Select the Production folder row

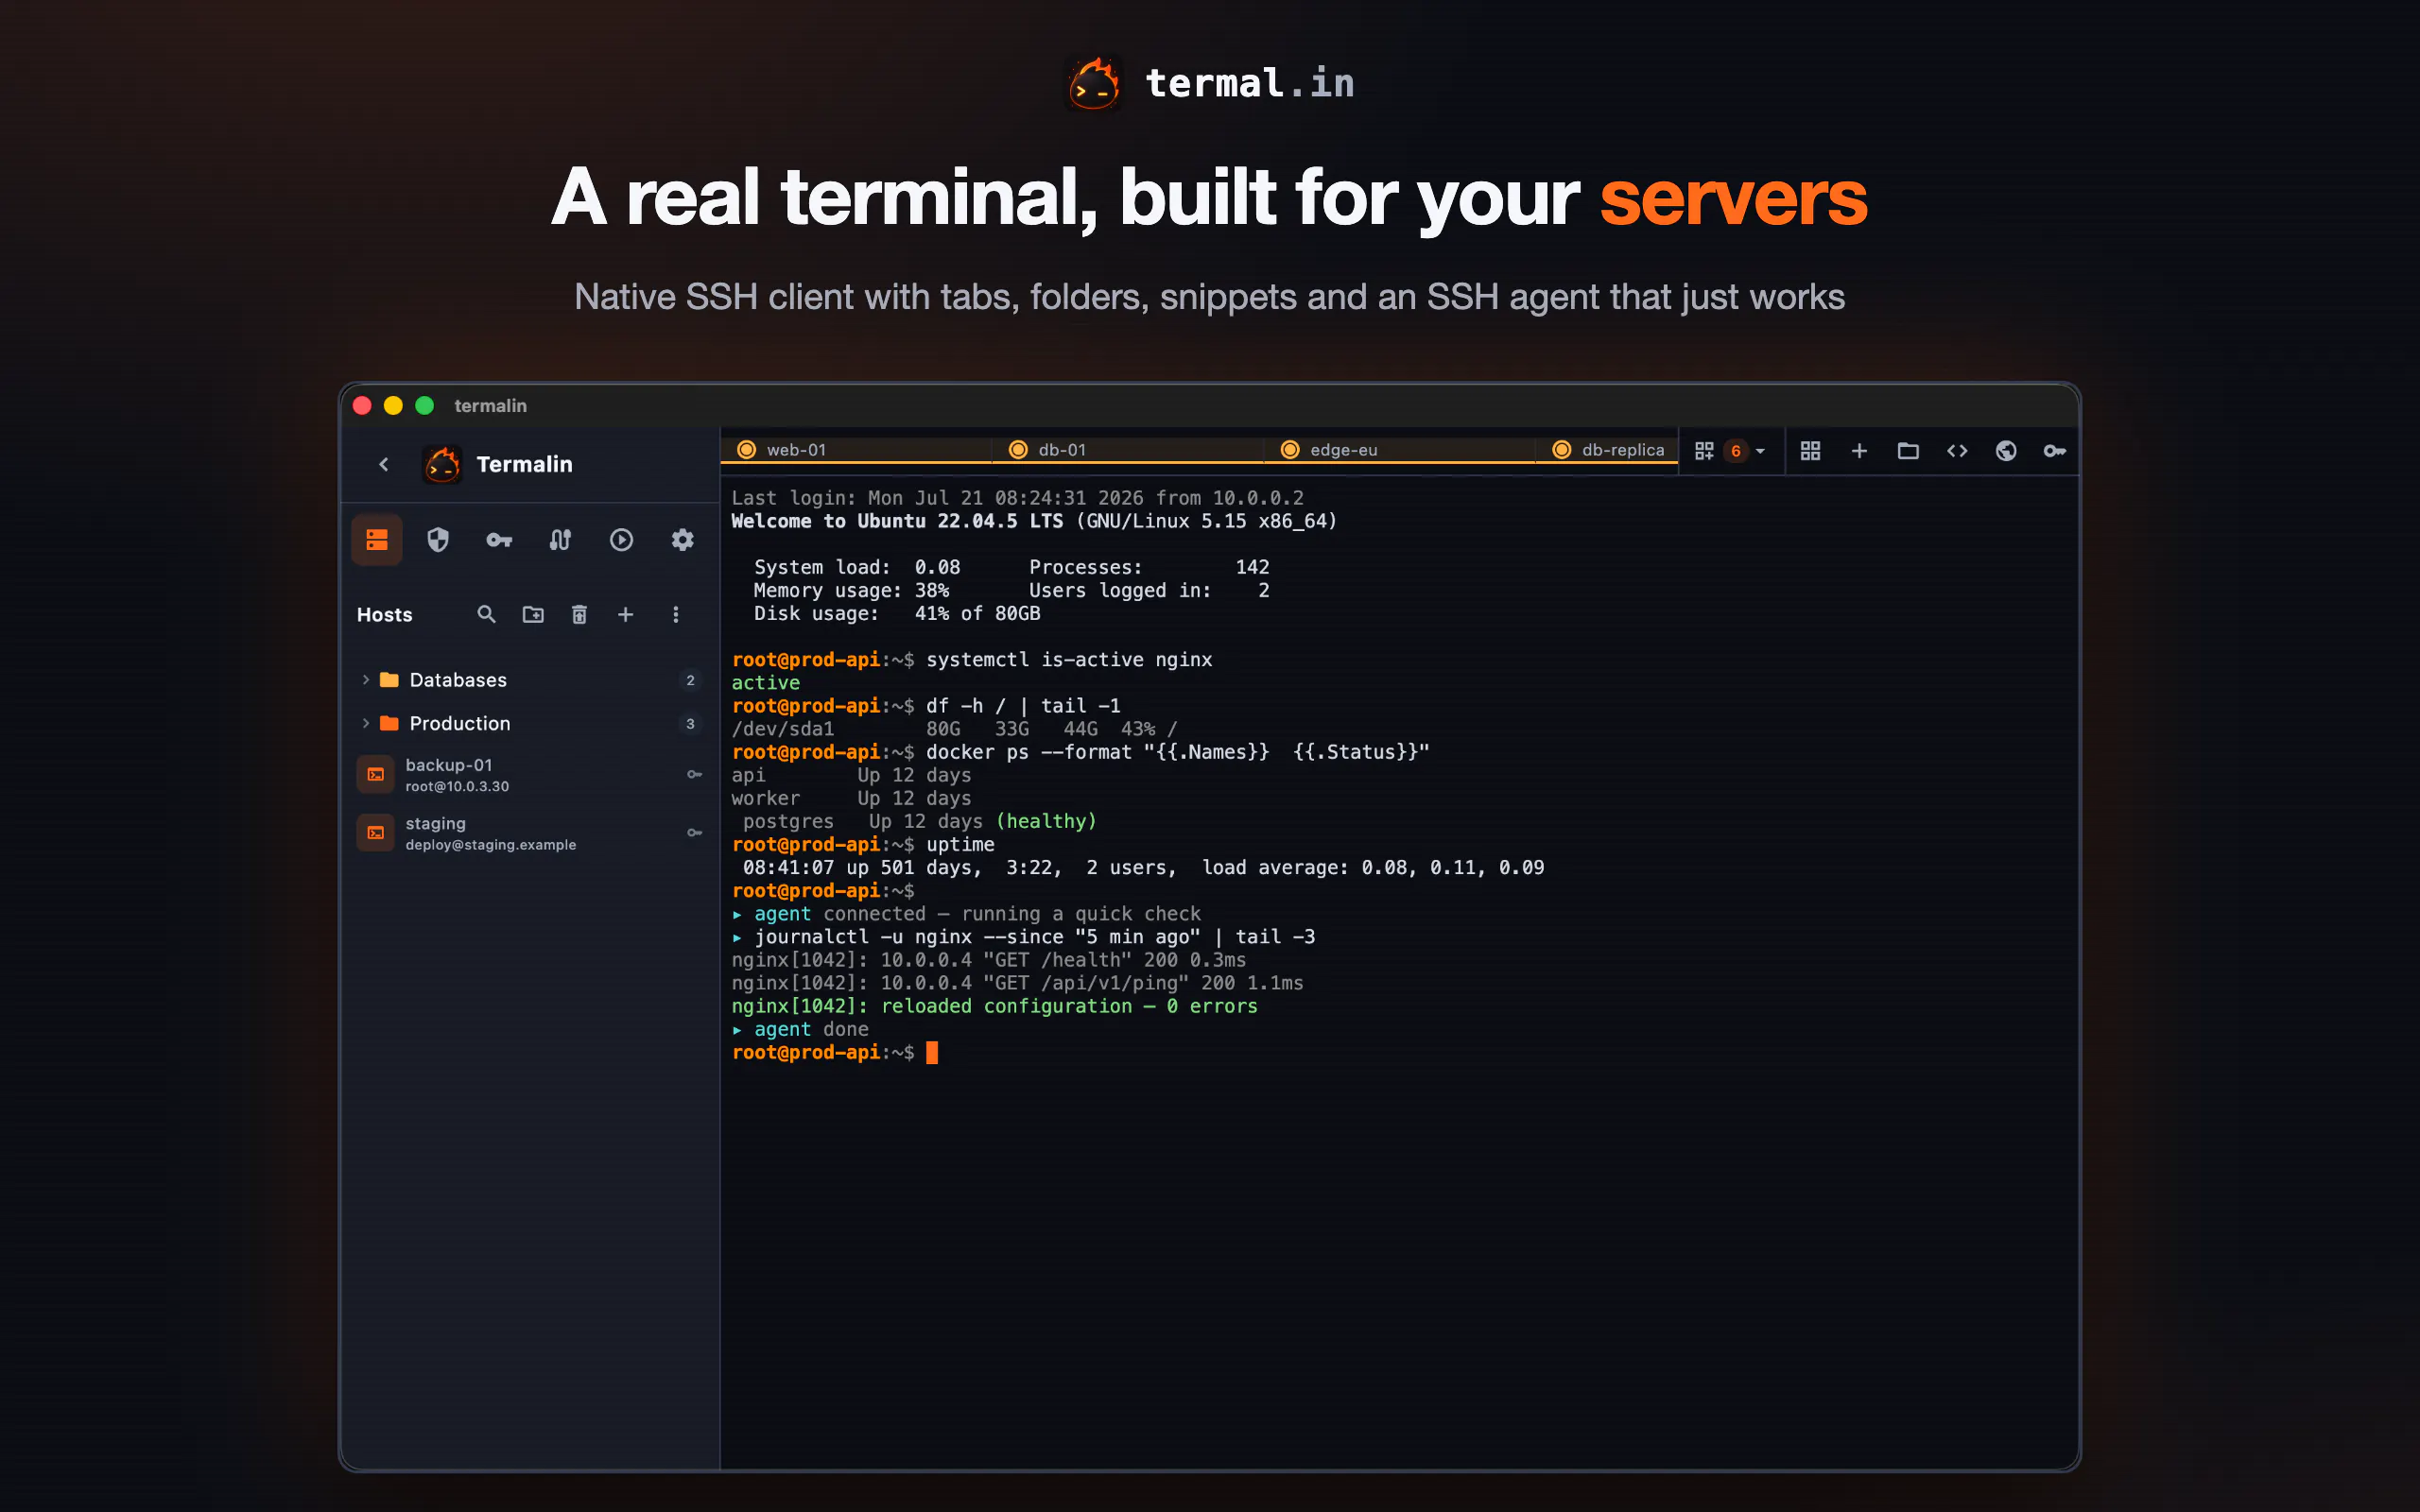point(530,723)
